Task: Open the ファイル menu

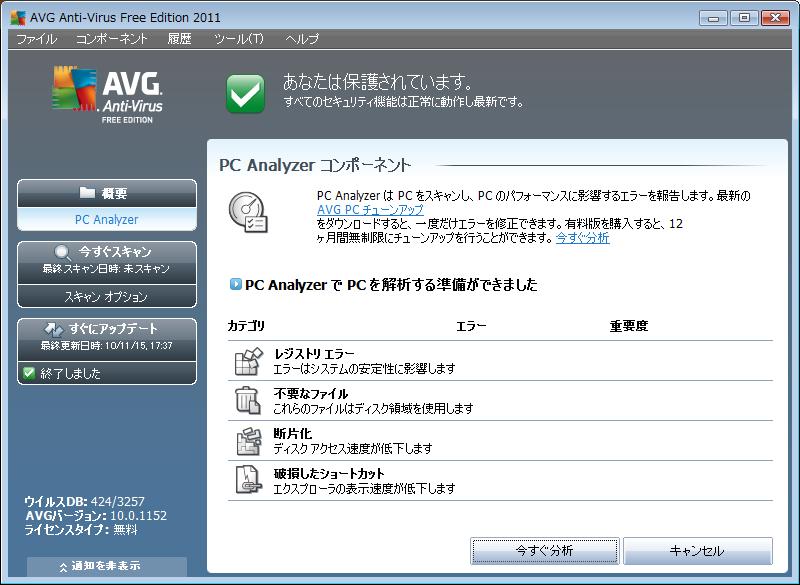Action: click(x=36, y=39)
